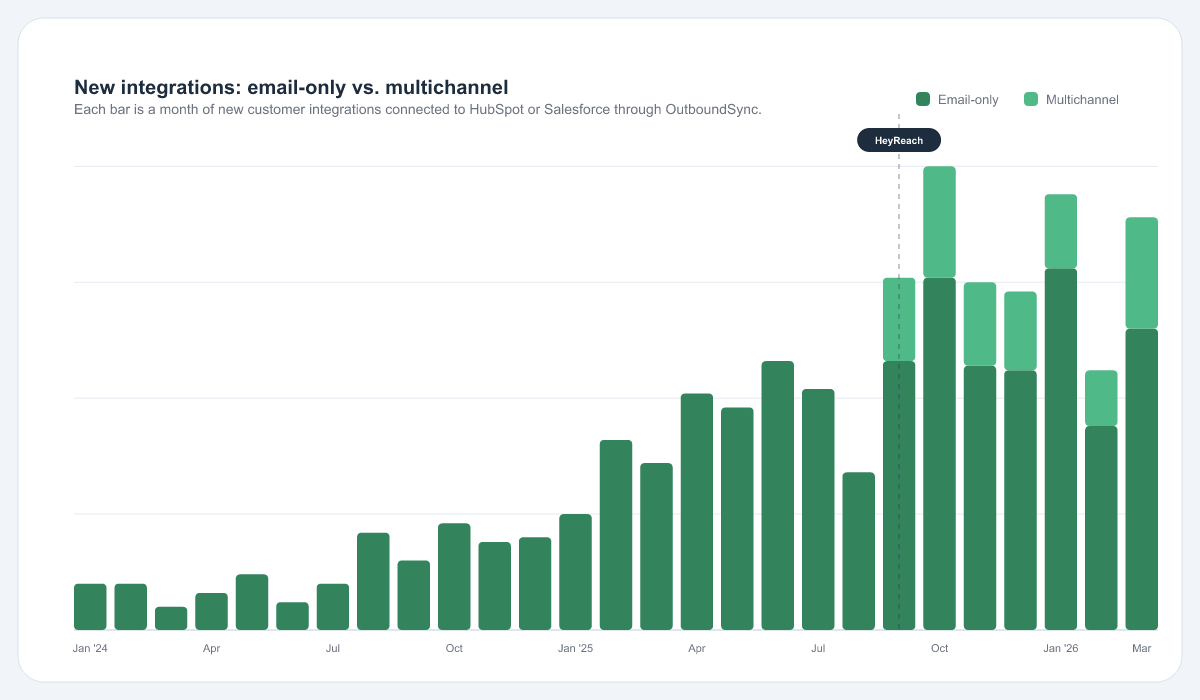The height and width of the screenshot is (700, 1200).
Task: Click the Apr label on the x-axis
Action: coord(212,648)
